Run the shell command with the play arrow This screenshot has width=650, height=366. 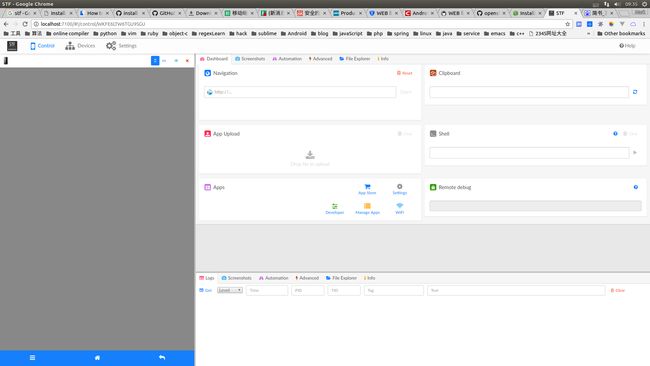pyautogui.click(x=635, y=153)
